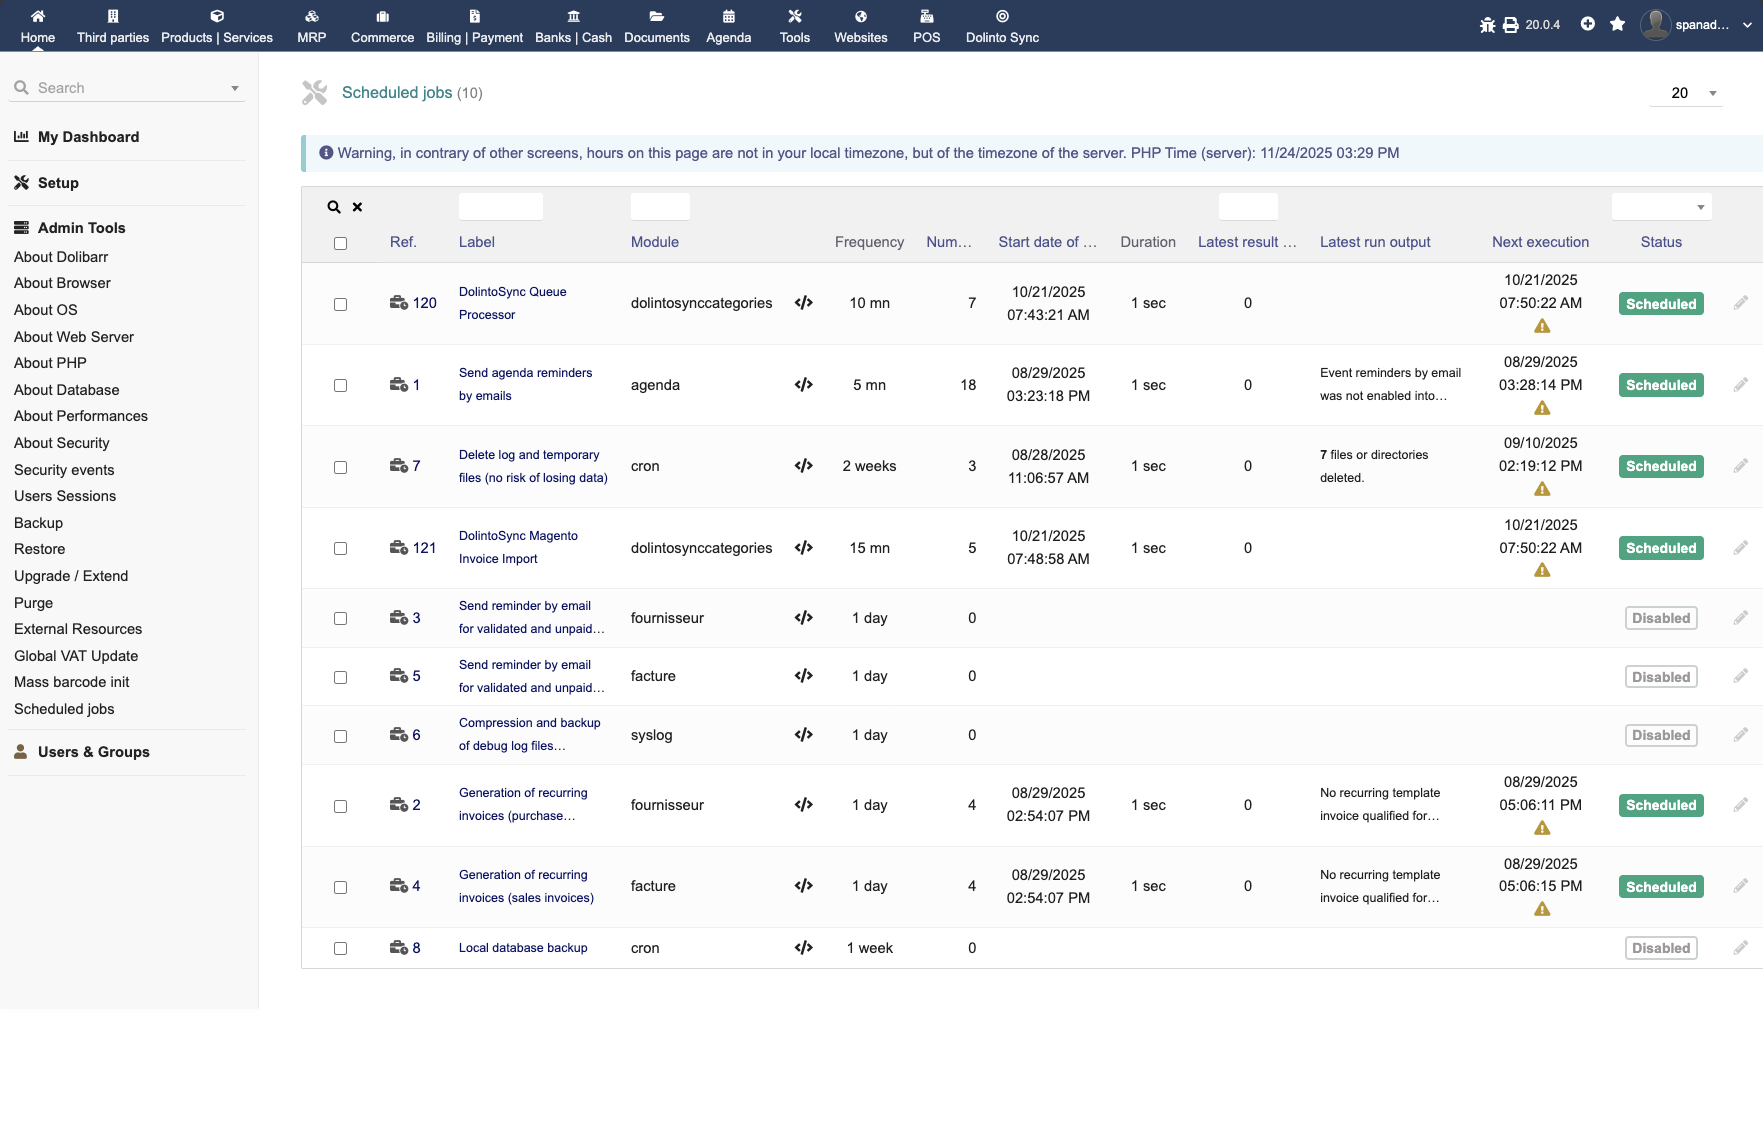
Task: Click warning triangle under Delete log job date
Action: coord(1541,489)
